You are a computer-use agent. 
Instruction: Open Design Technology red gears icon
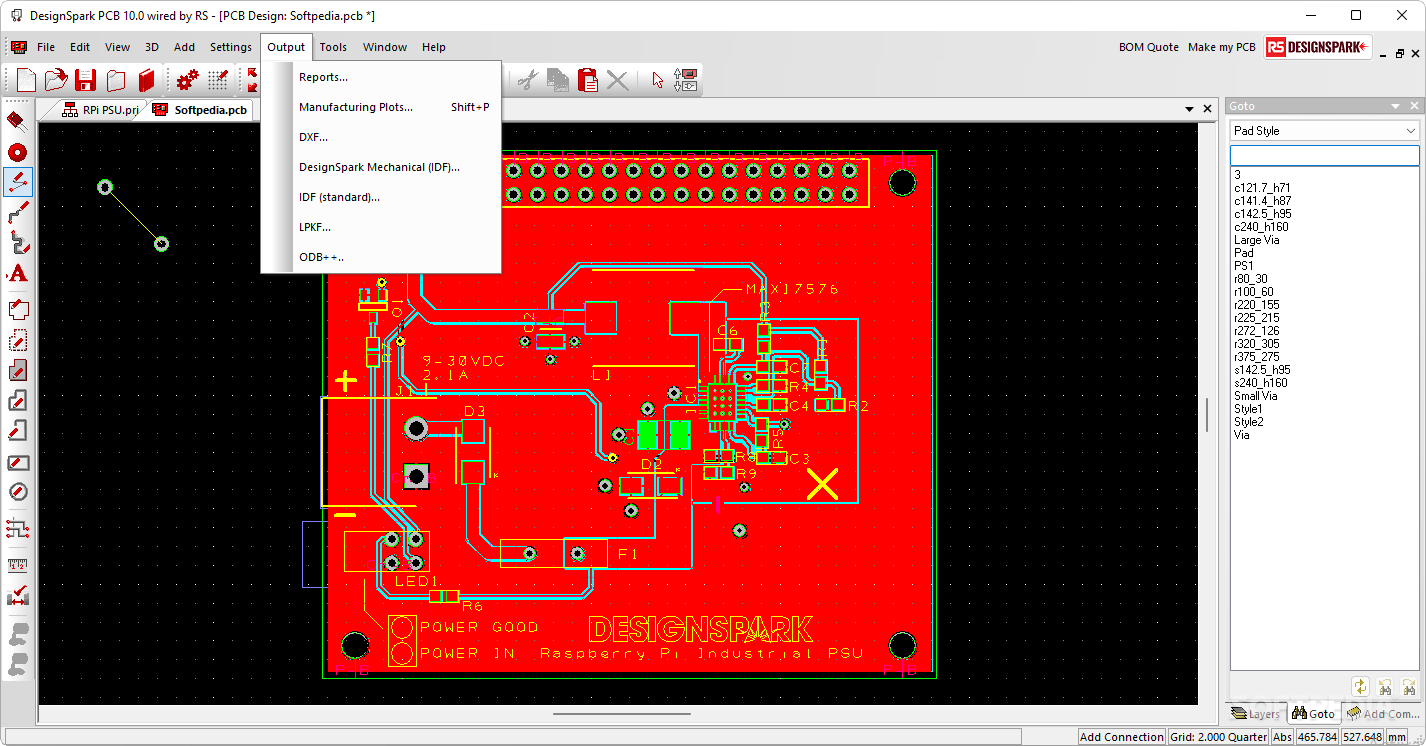pos(187,80)
